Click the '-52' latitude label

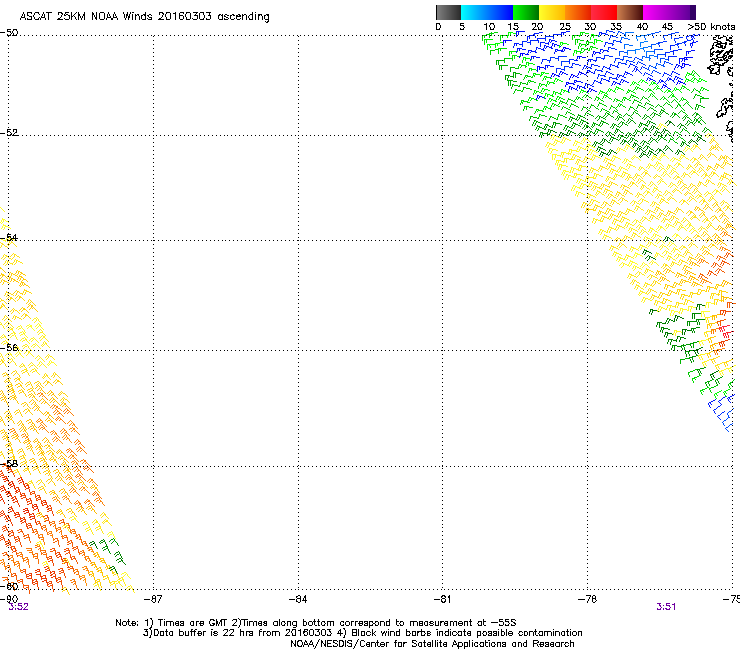9,132
